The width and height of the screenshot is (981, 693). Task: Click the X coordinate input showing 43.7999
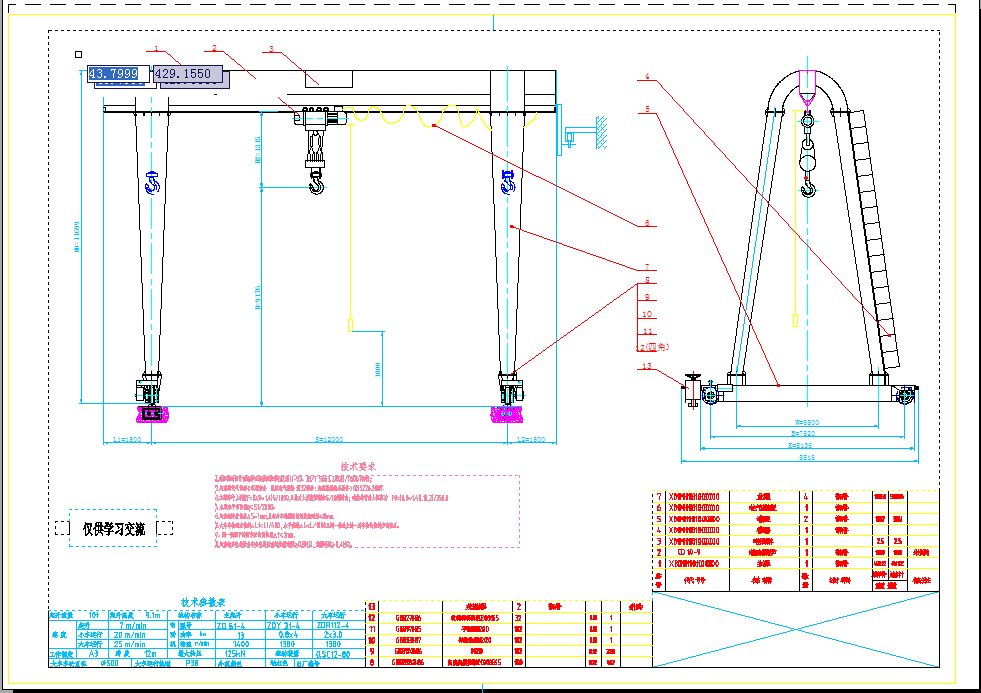pyautogui.click(x=114, y=74)
